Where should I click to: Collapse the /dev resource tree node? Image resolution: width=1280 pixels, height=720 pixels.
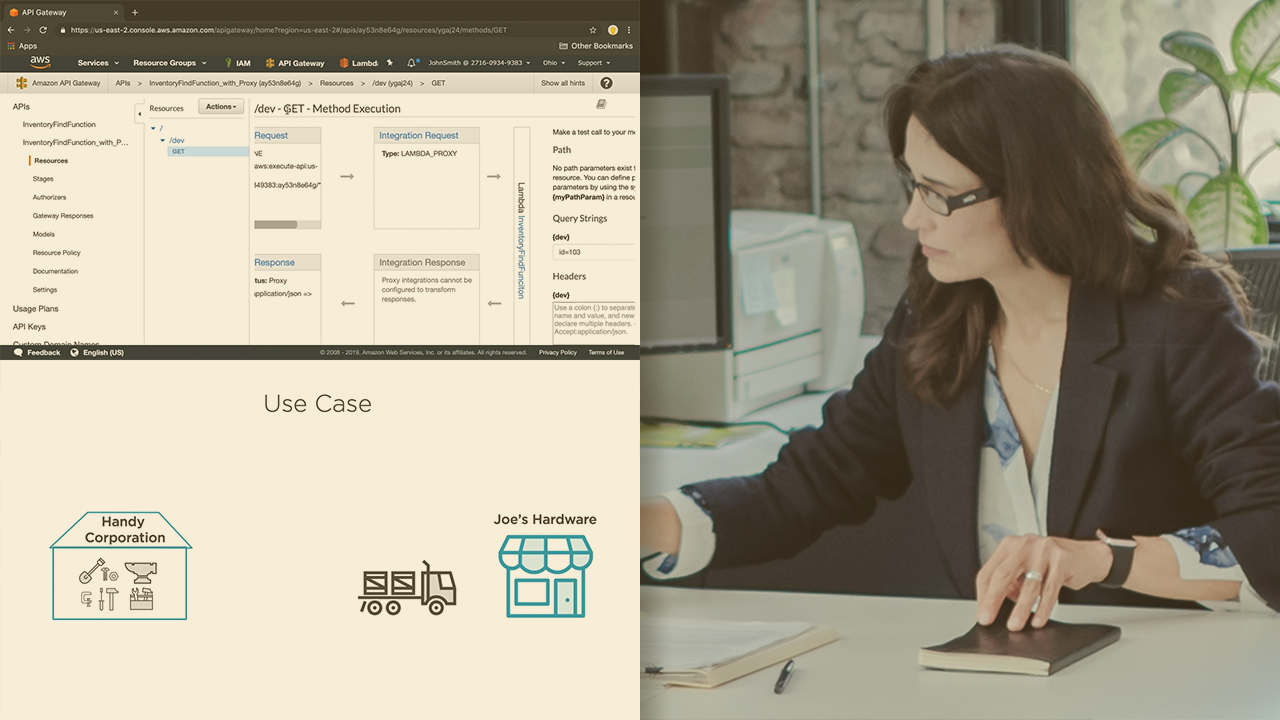pos(163,140)
